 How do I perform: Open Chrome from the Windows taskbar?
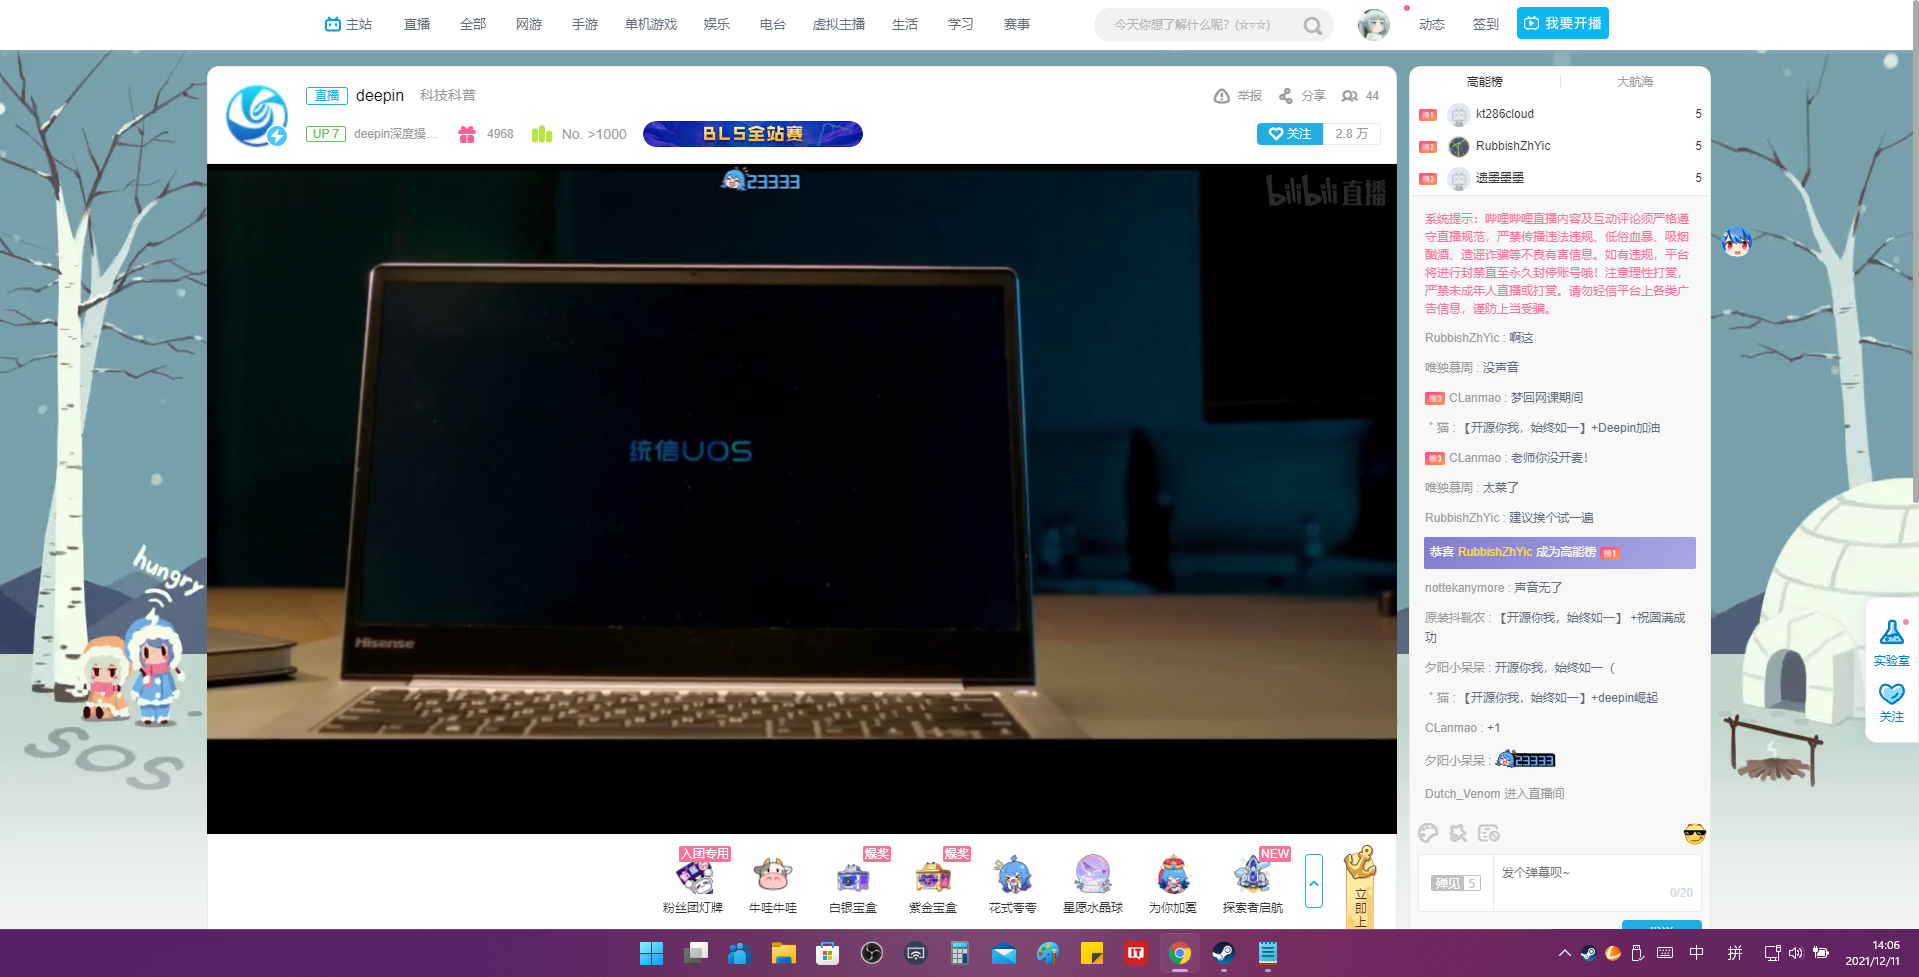(x=1180, y=953)
